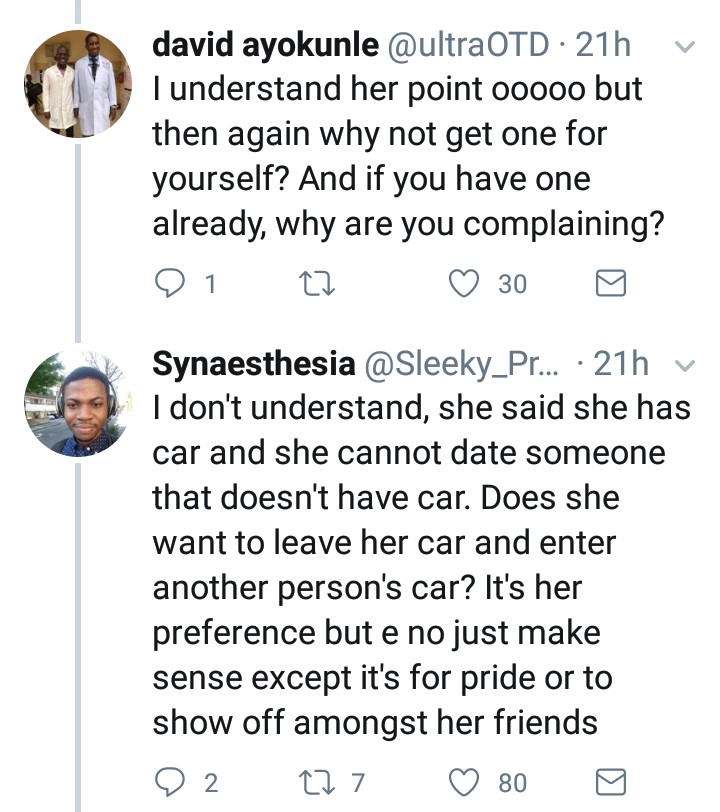The height and width of the screenshot is (812, 720).
Task: Open the 21h timestamp on david's tweet
Action: click(604, 45)
